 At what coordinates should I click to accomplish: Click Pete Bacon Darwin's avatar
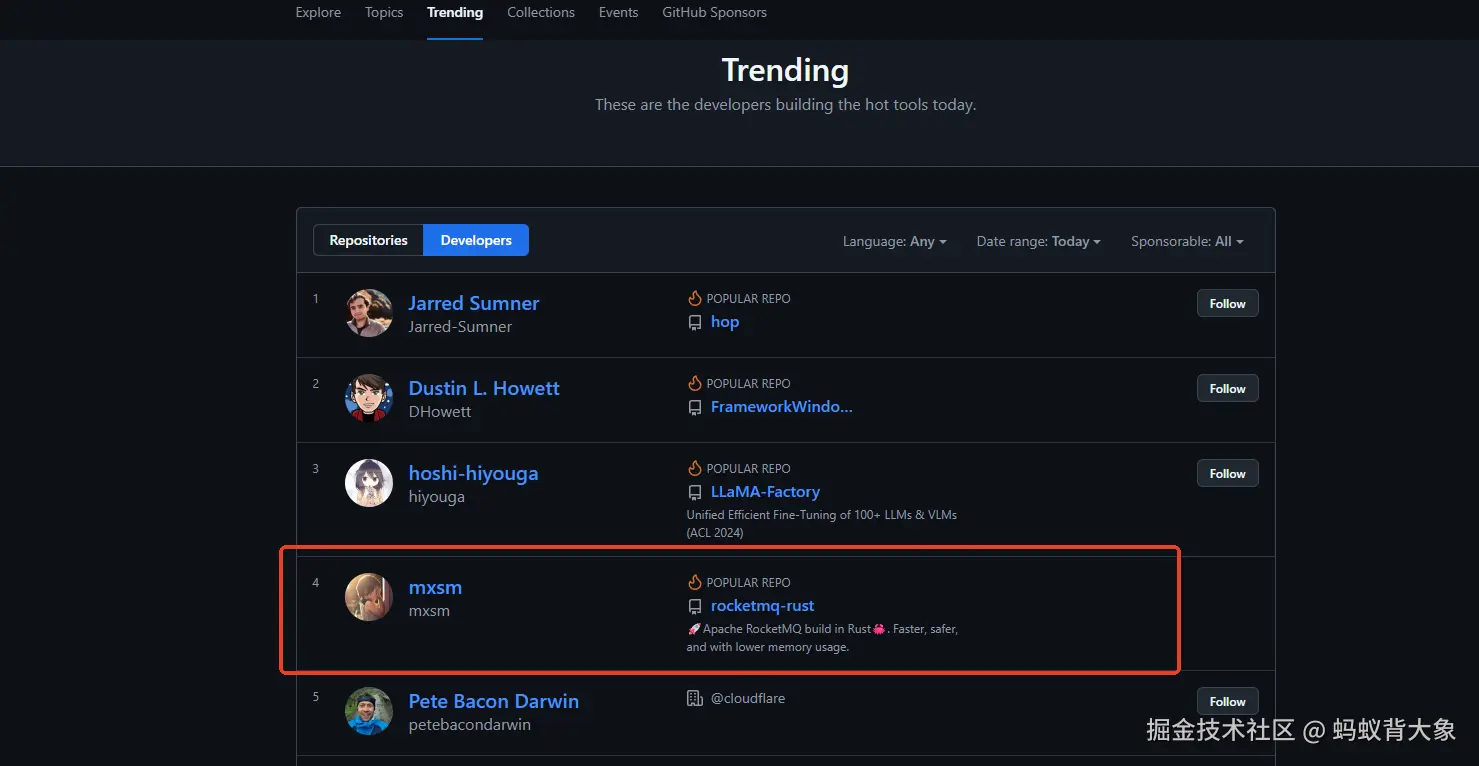pyautogui.click(x=369, y=711)
